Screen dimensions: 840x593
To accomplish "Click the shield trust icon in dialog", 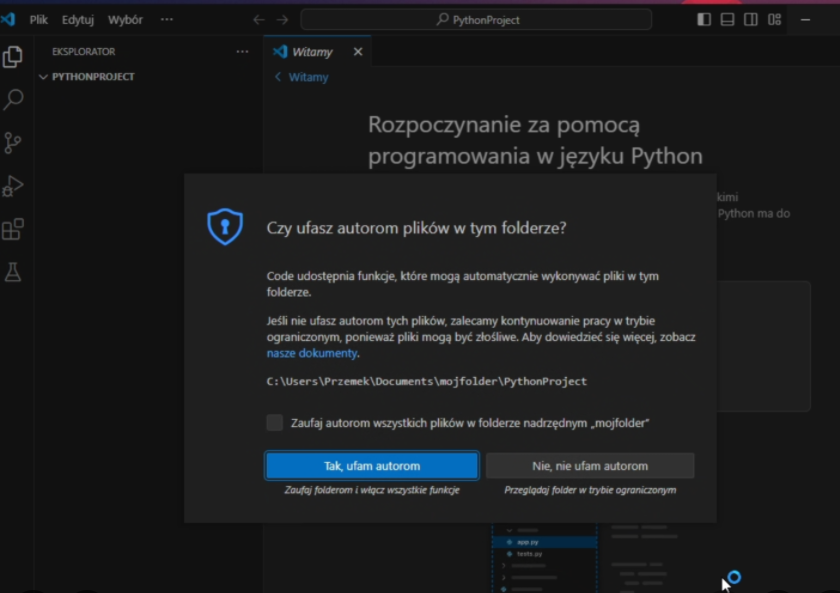I will (x=225, y=227).
